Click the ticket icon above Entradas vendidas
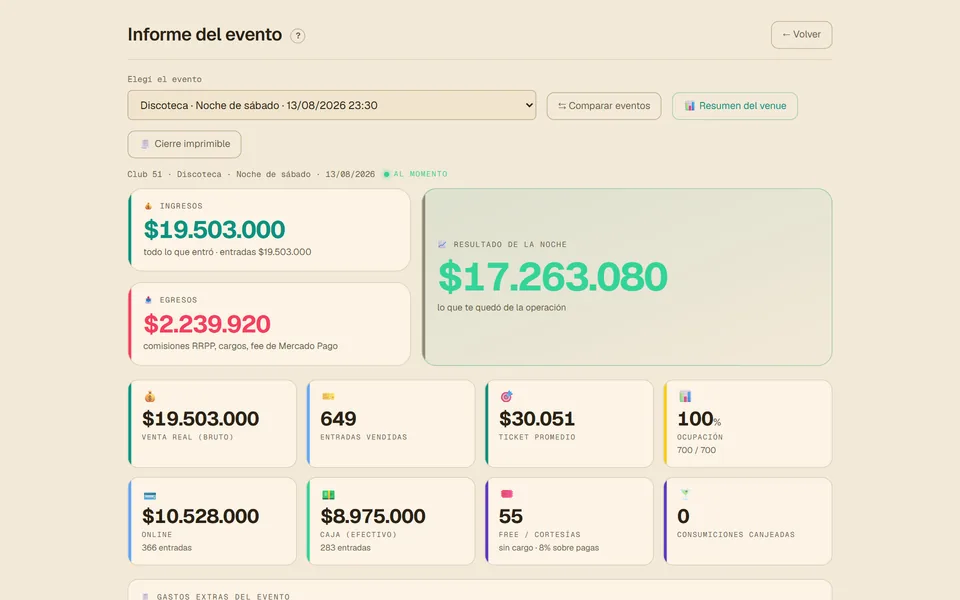The width and height of the screenshot is (960, 600). pos(328,397)
